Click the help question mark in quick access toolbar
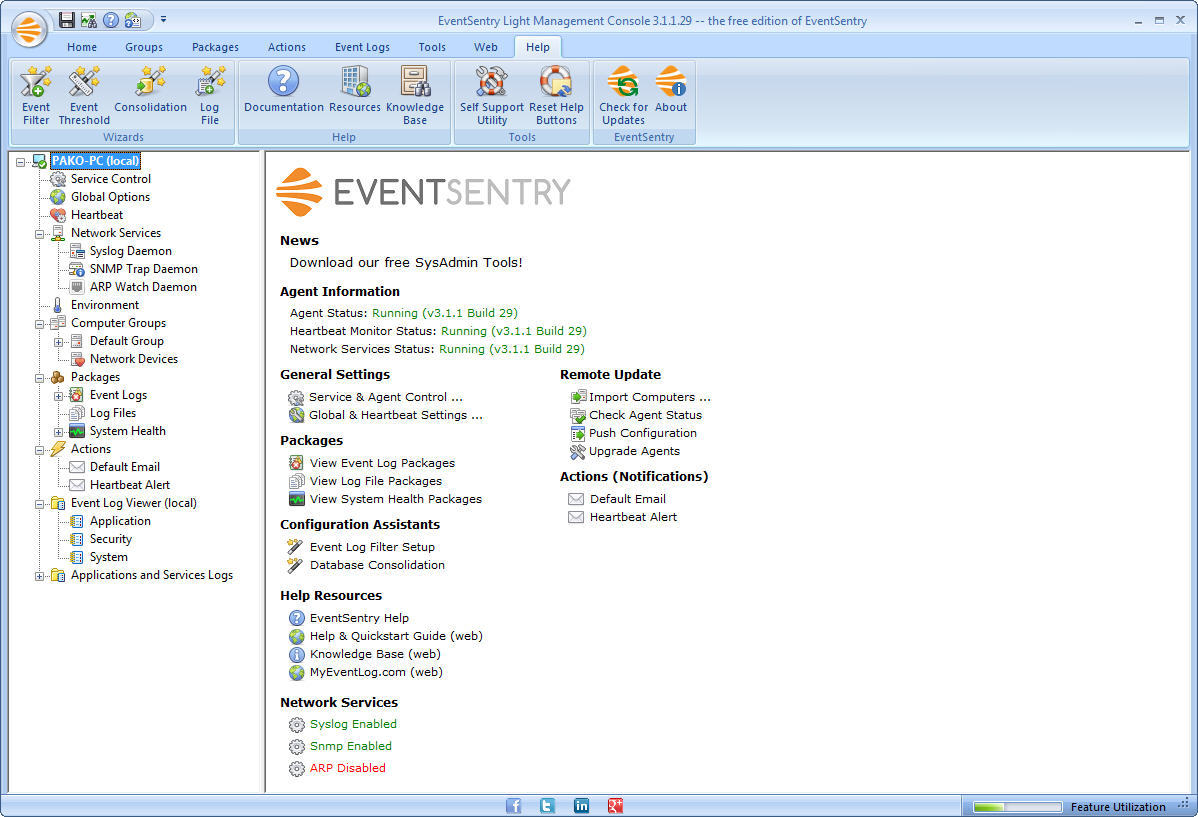 111,20
